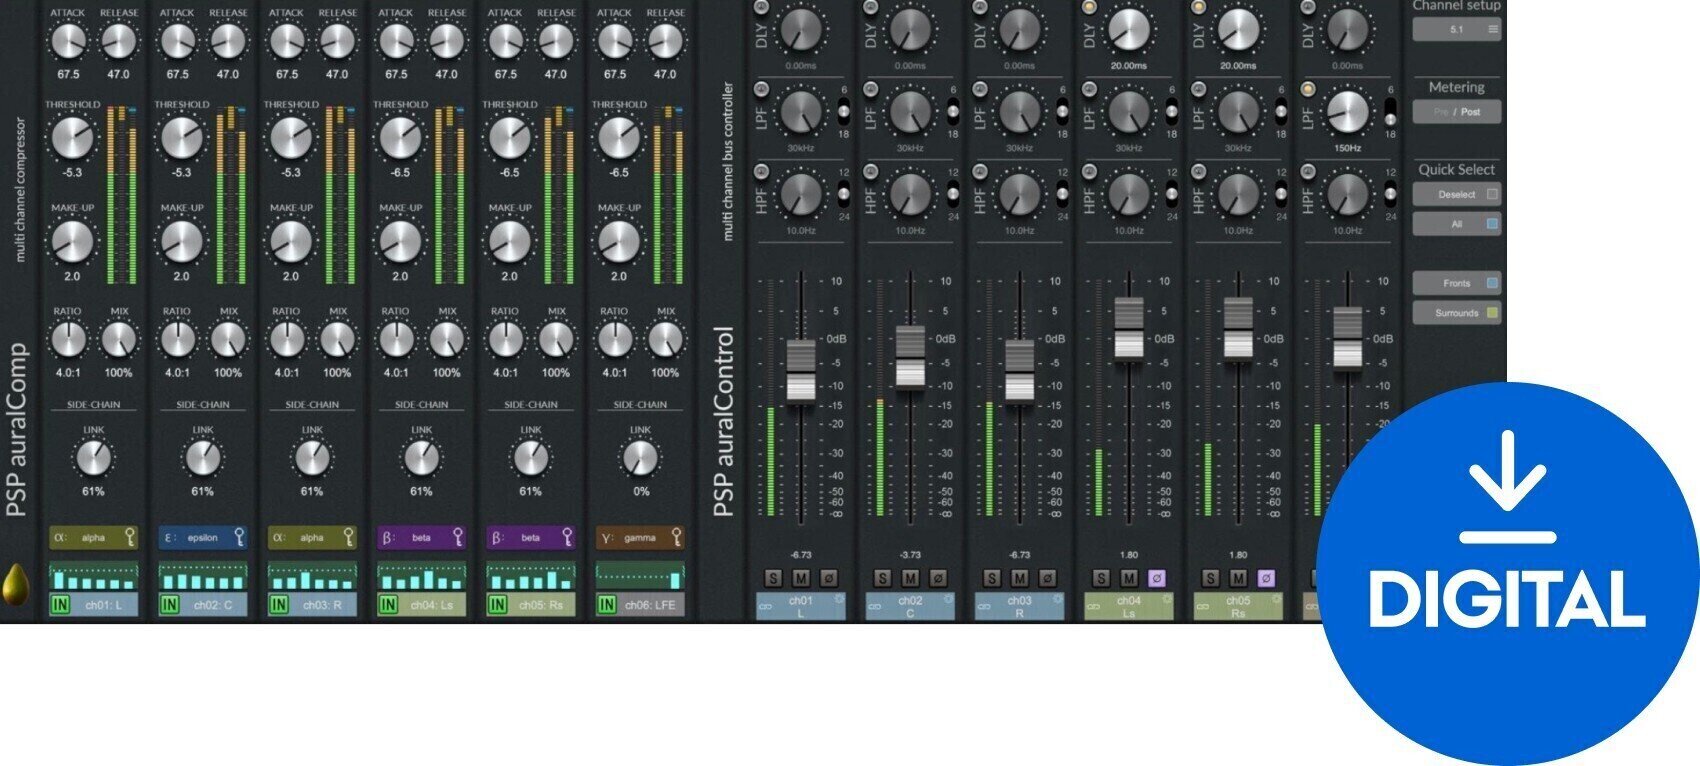Image resolution: width=1700 pixels, height=766 pixels.
Task: Solo channel ch04 with the S button
Action: pos(1101,578)
